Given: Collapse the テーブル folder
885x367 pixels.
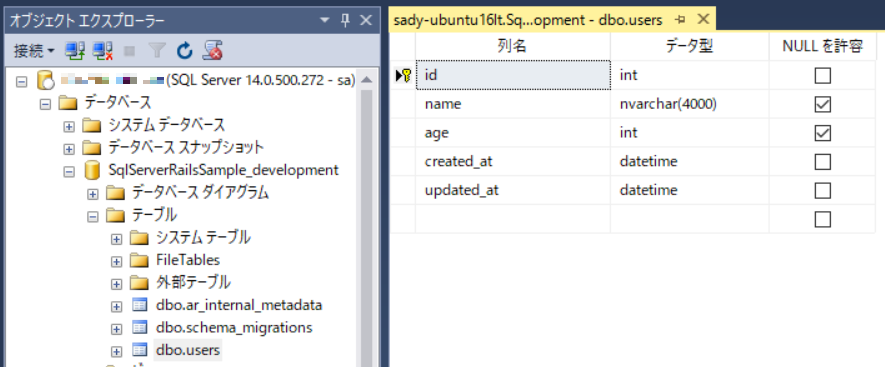Looking at the screenshot, I should pyautogui.click(x=93, y=217).
